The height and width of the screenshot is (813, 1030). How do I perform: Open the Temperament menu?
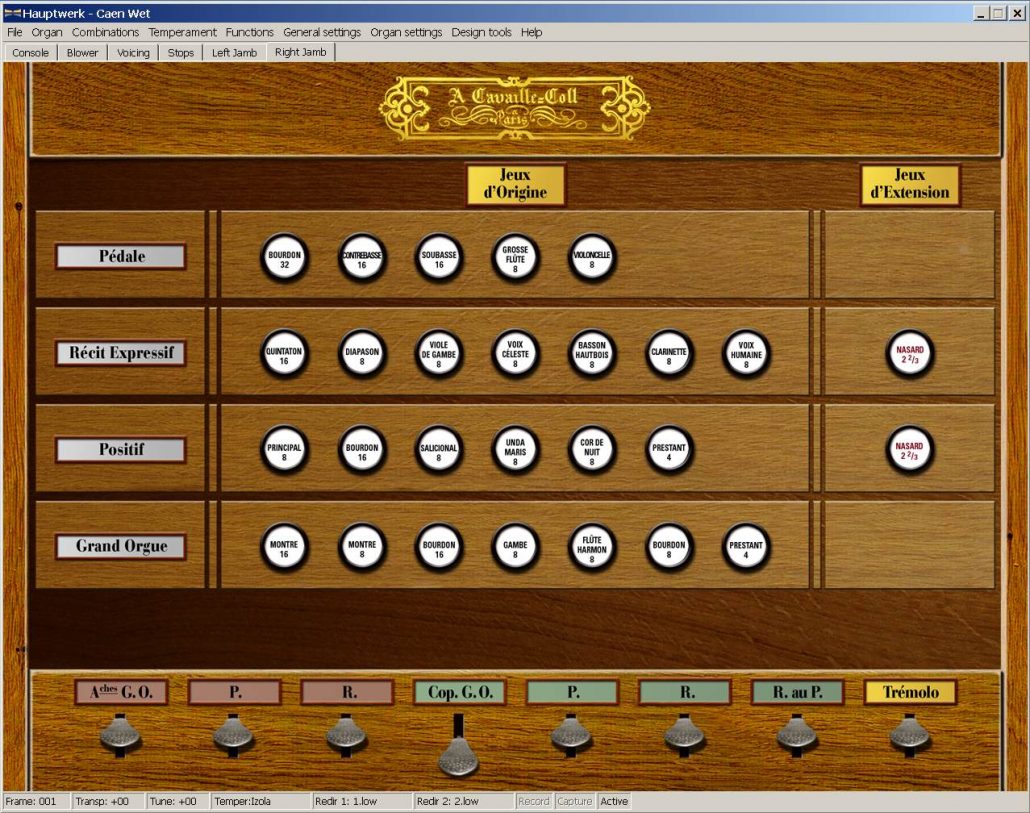pyautogui.click(x=182, y=32)
